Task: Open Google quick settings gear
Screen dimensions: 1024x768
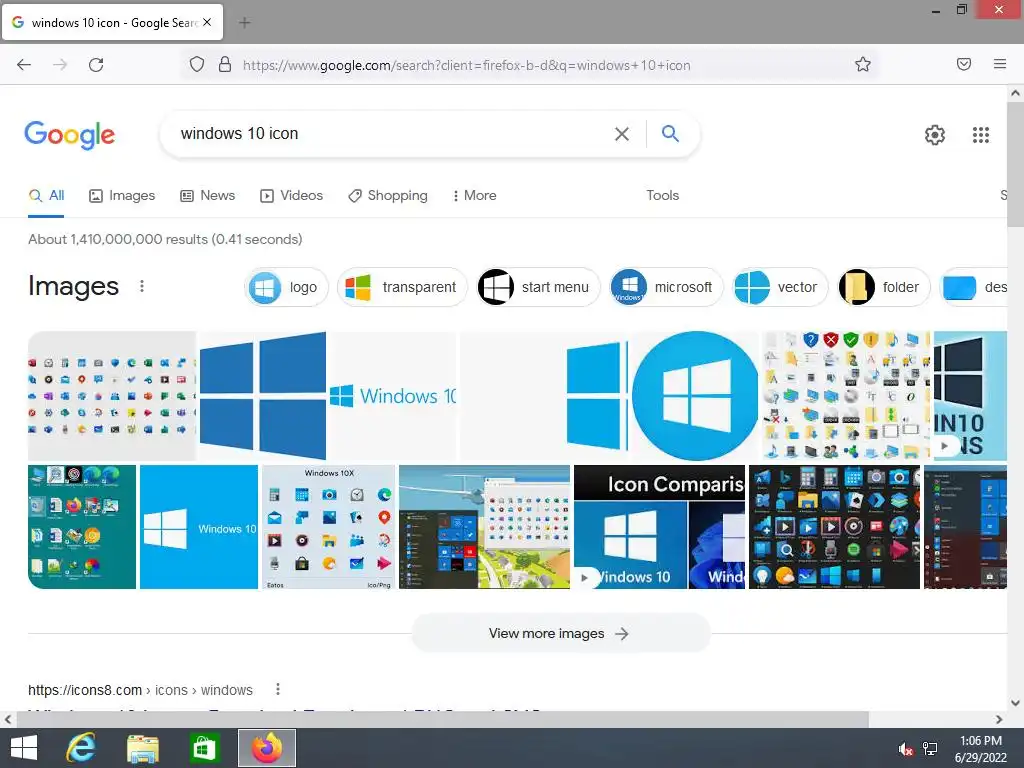Action: click(935, 135)
